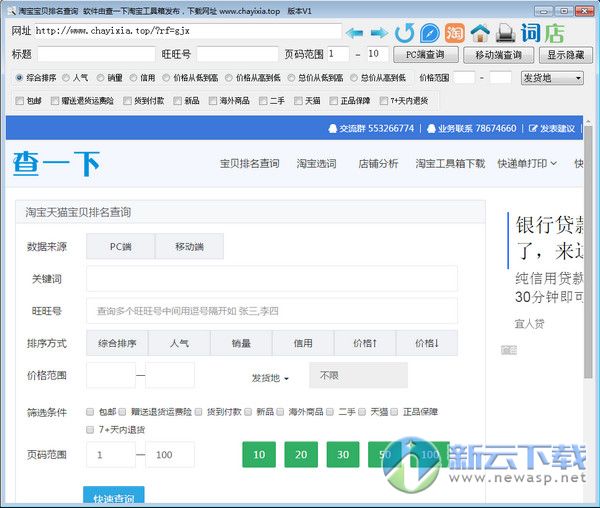Choose 销量 sort button in web form

click(241, 343)
